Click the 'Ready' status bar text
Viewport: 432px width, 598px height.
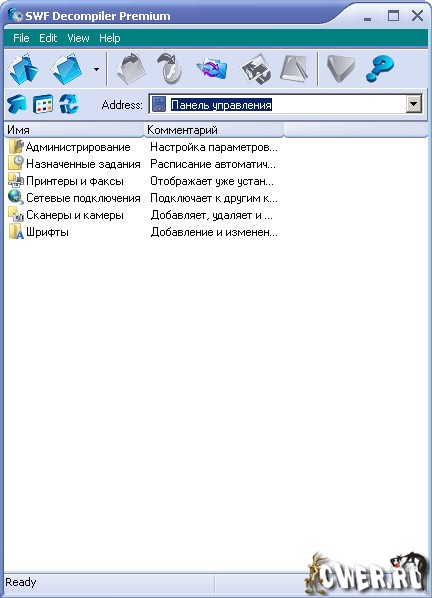click(21, 582)
